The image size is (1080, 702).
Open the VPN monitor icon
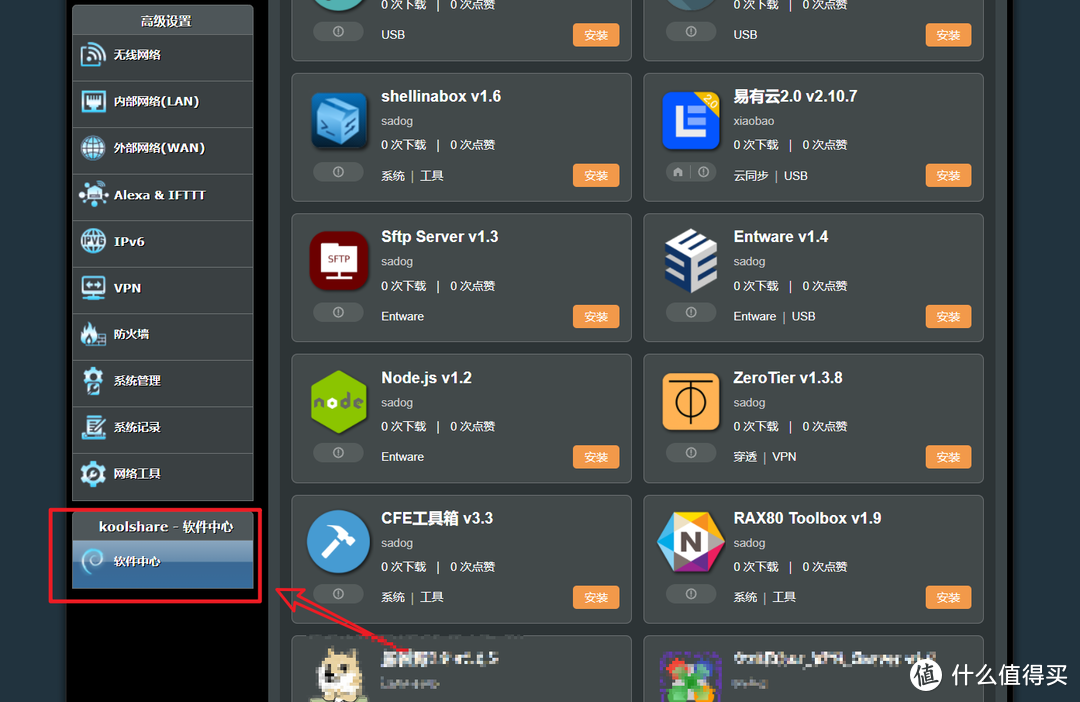coord(93,288)
